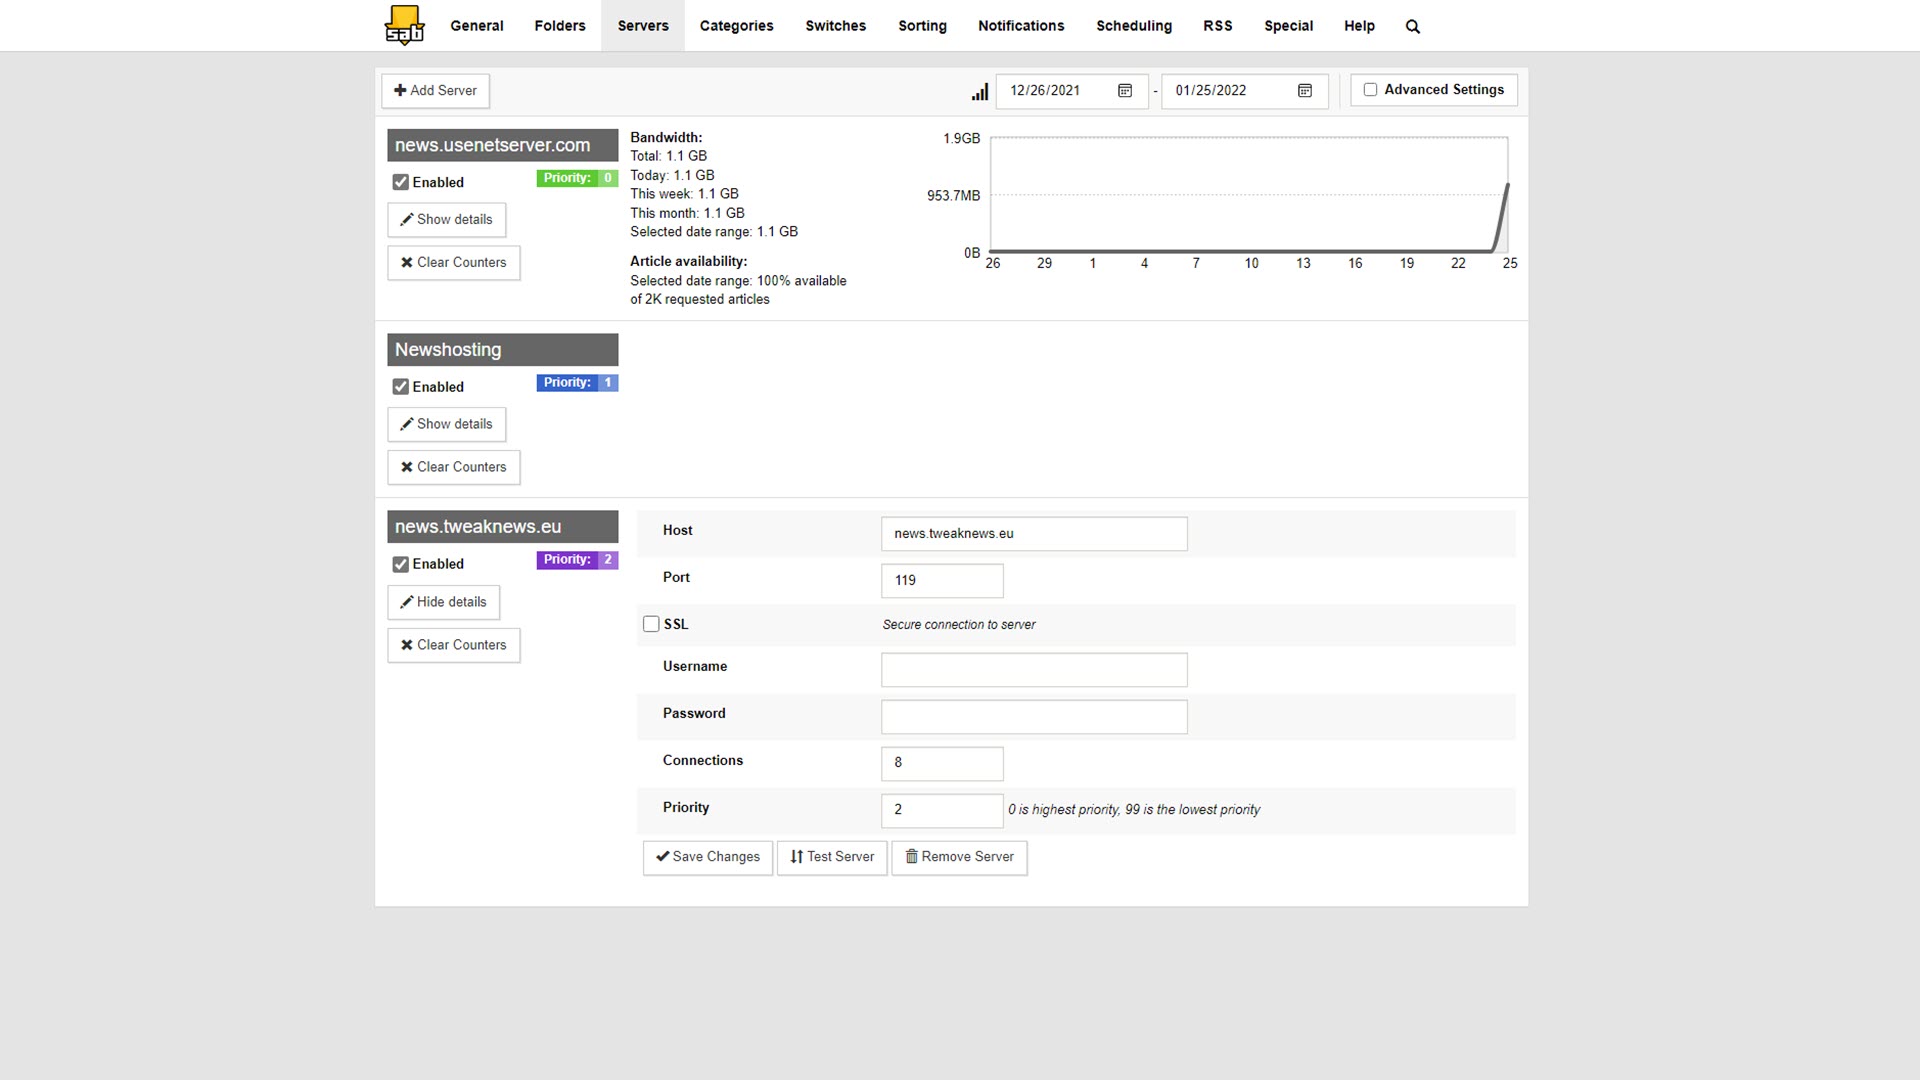Toggle Enabled for Newshosting server
This screenshot has height=1080, width=1920.
coord(401,387)
